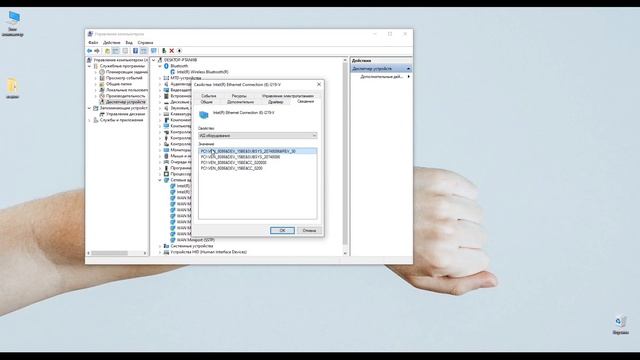Image resolution: width=640 pixels, height=360 pixels.
Task: Click the Просмотр событий icon in the left tree
Action: click(102, 78)
